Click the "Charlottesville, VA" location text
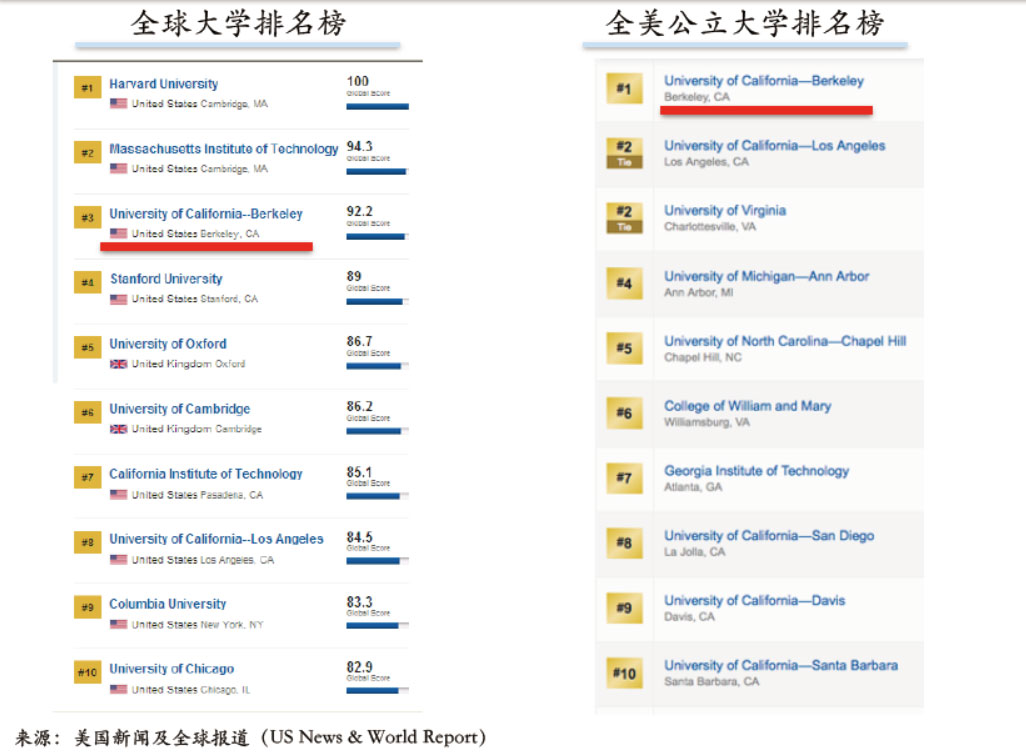The width and height of the screenshot is (1026, 755). 710,227
